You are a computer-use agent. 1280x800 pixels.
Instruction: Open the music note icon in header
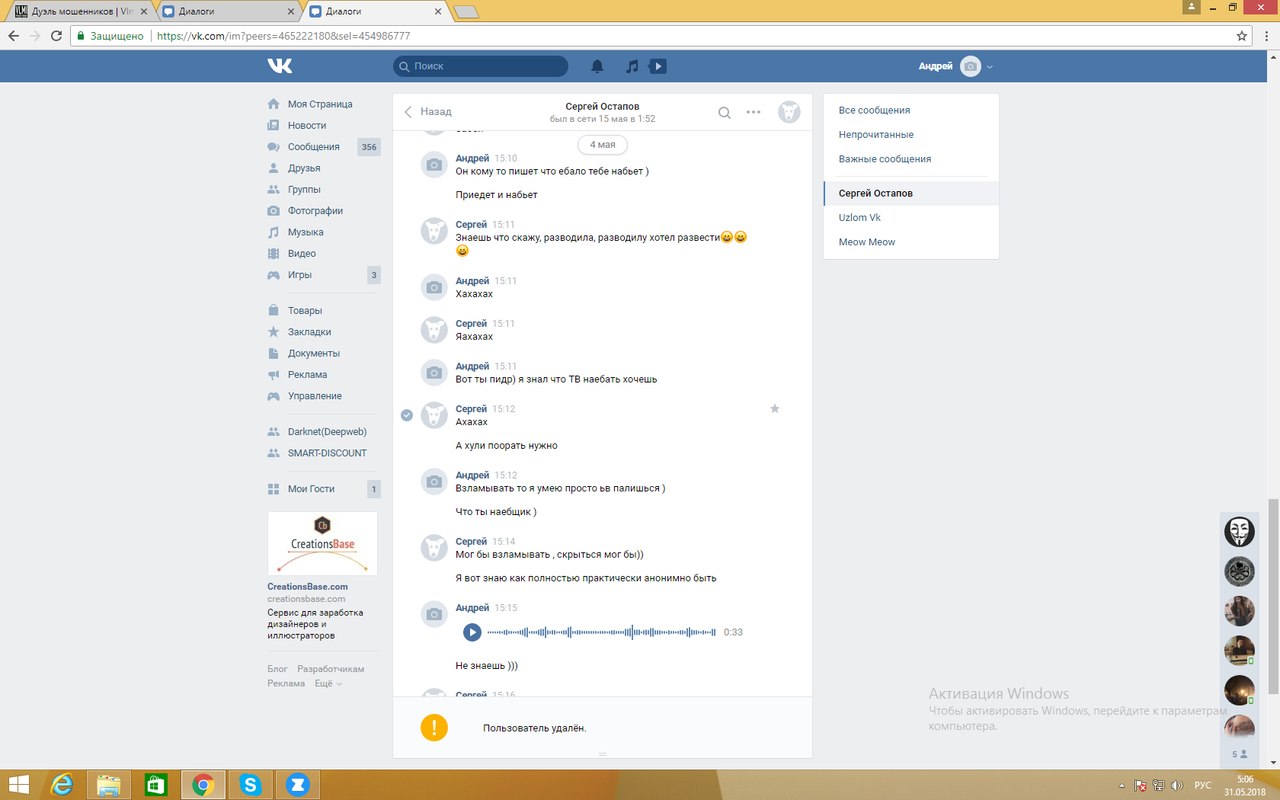click(x=632, y=66)
